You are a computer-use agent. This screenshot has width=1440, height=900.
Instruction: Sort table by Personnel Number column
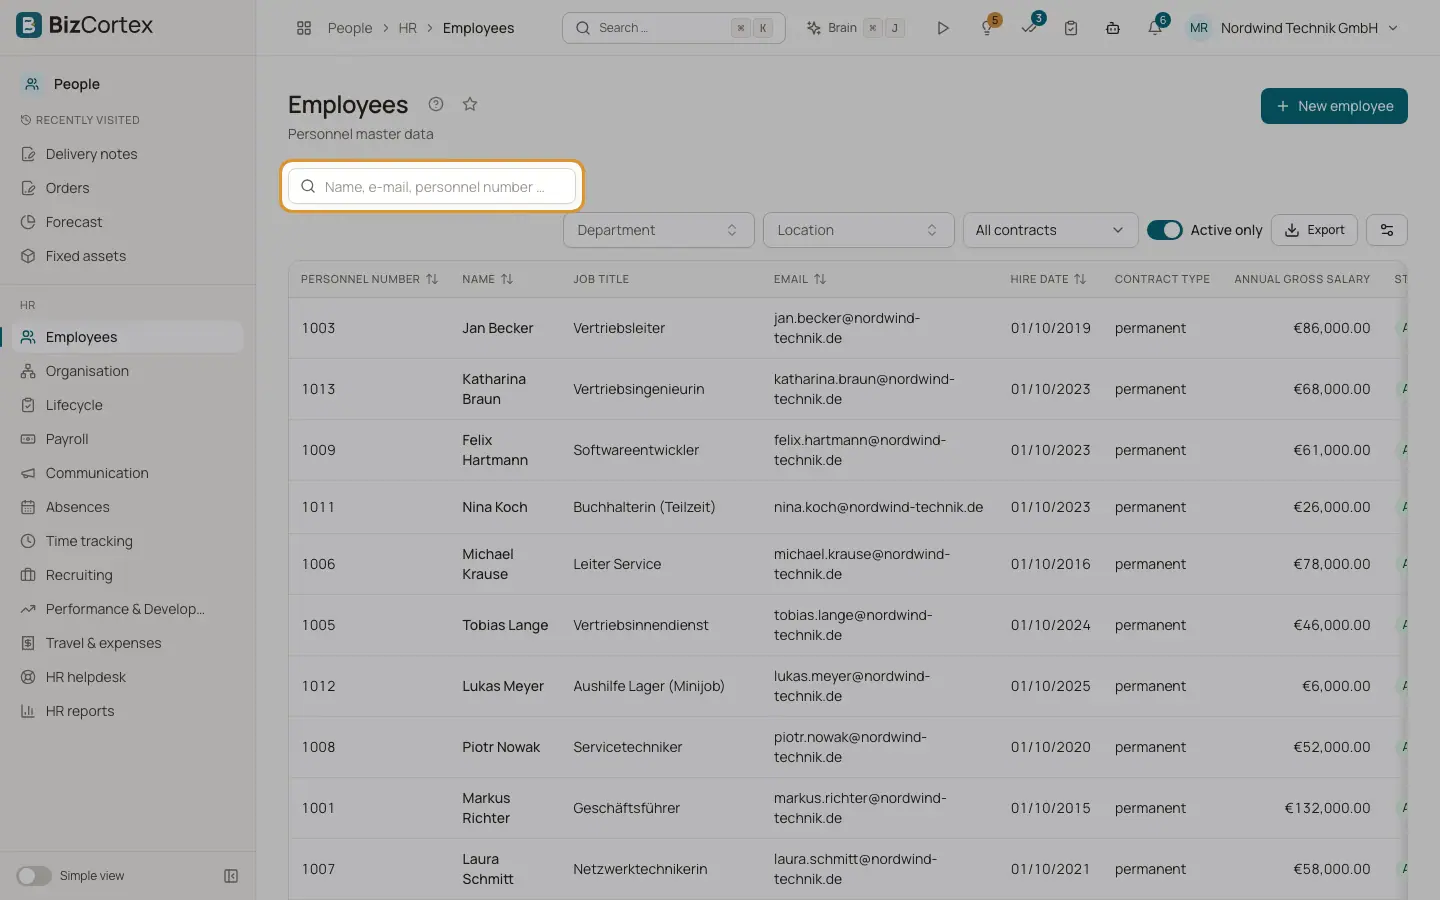(432, 279)
